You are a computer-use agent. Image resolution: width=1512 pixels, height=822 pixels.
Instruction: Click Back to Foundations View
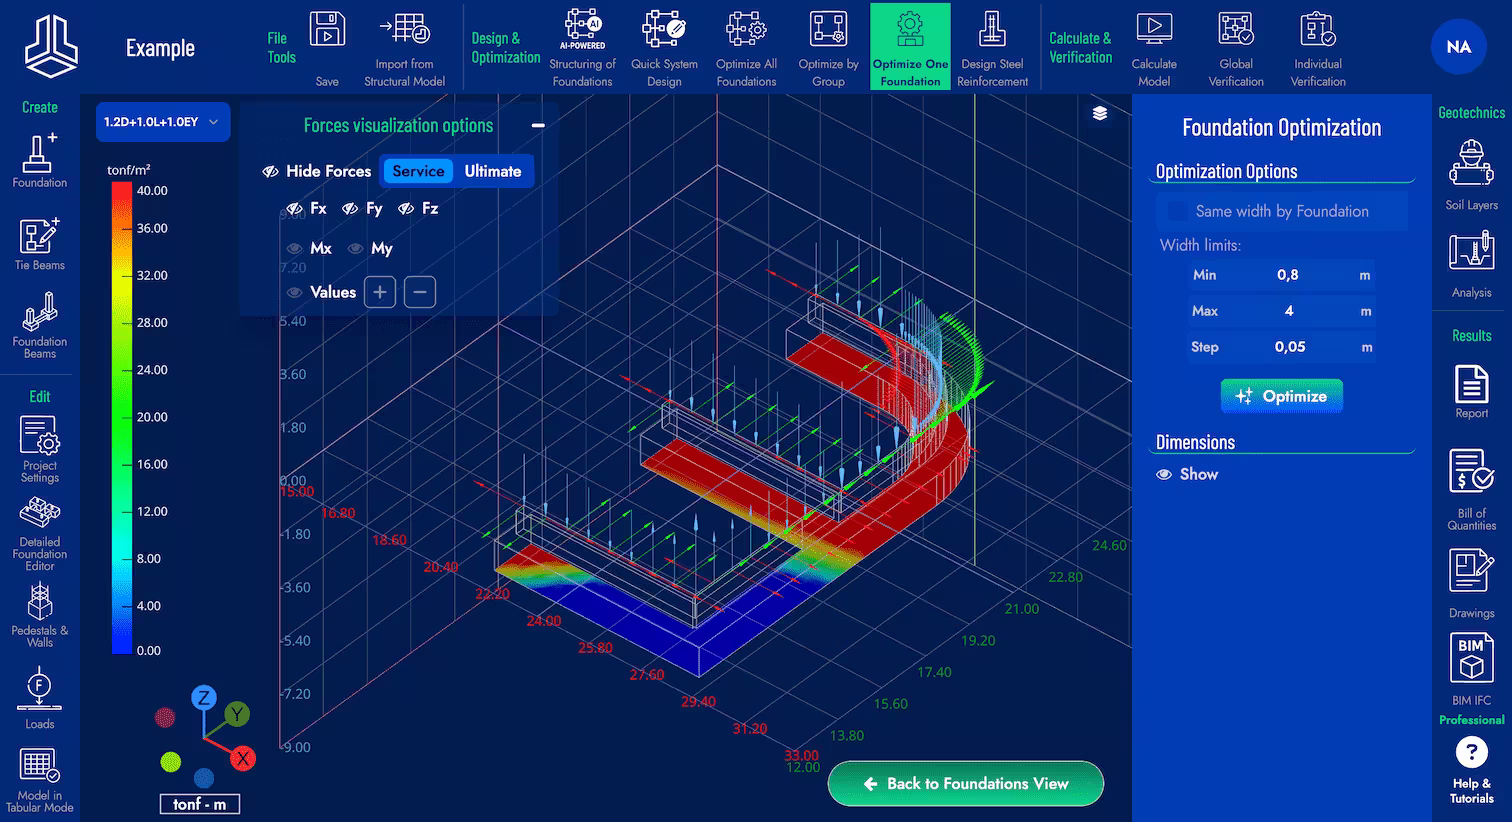click(x=963, y=783)
